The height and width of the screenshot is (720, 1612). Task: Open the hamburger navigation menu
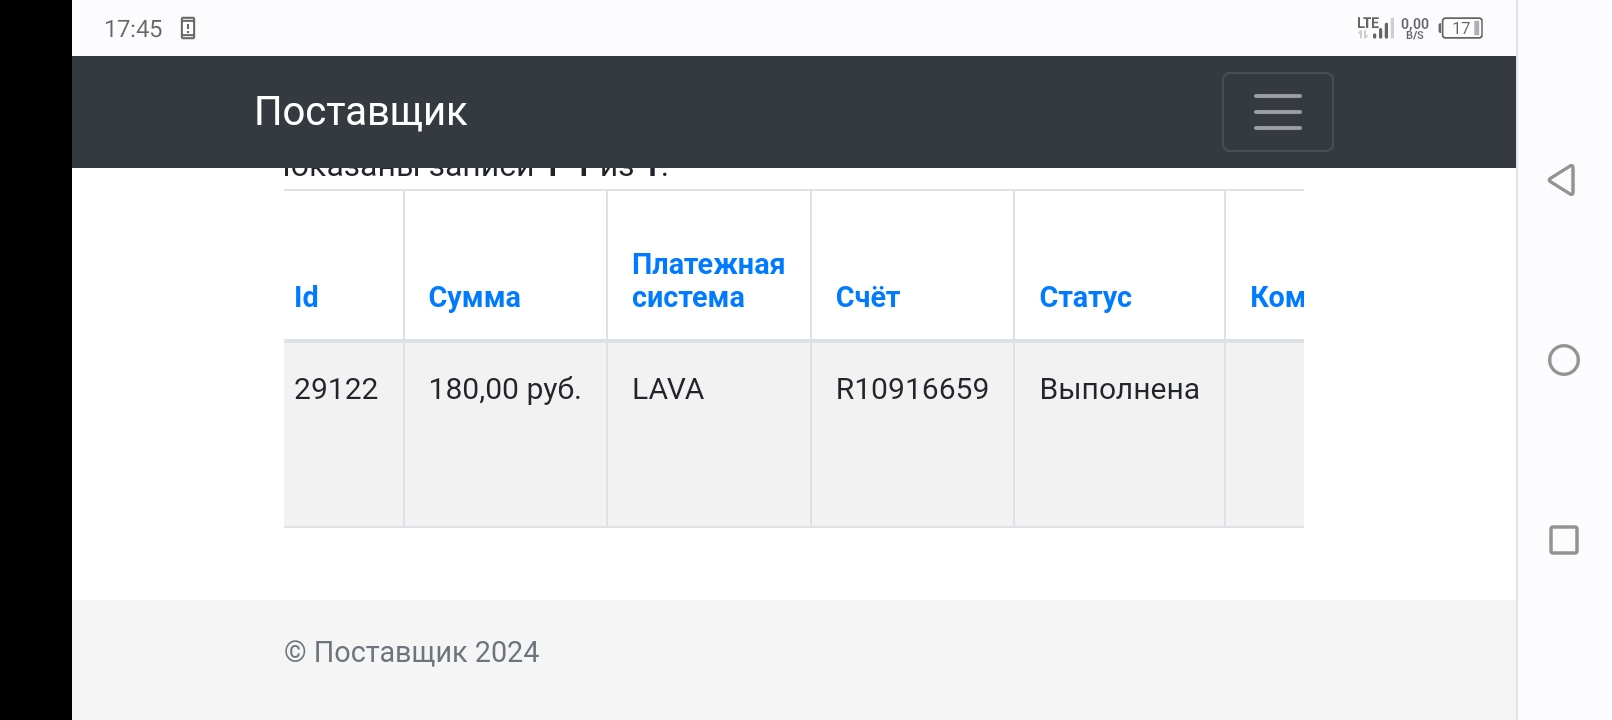pyautogui.click(x=1277, y=112)
